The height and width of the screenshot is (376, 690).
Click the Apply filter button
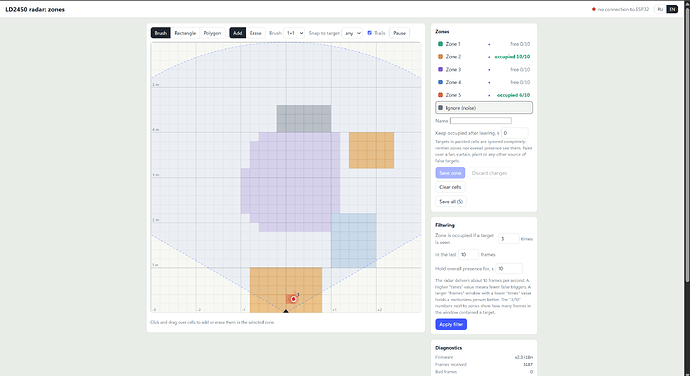[x=451, y=324]
